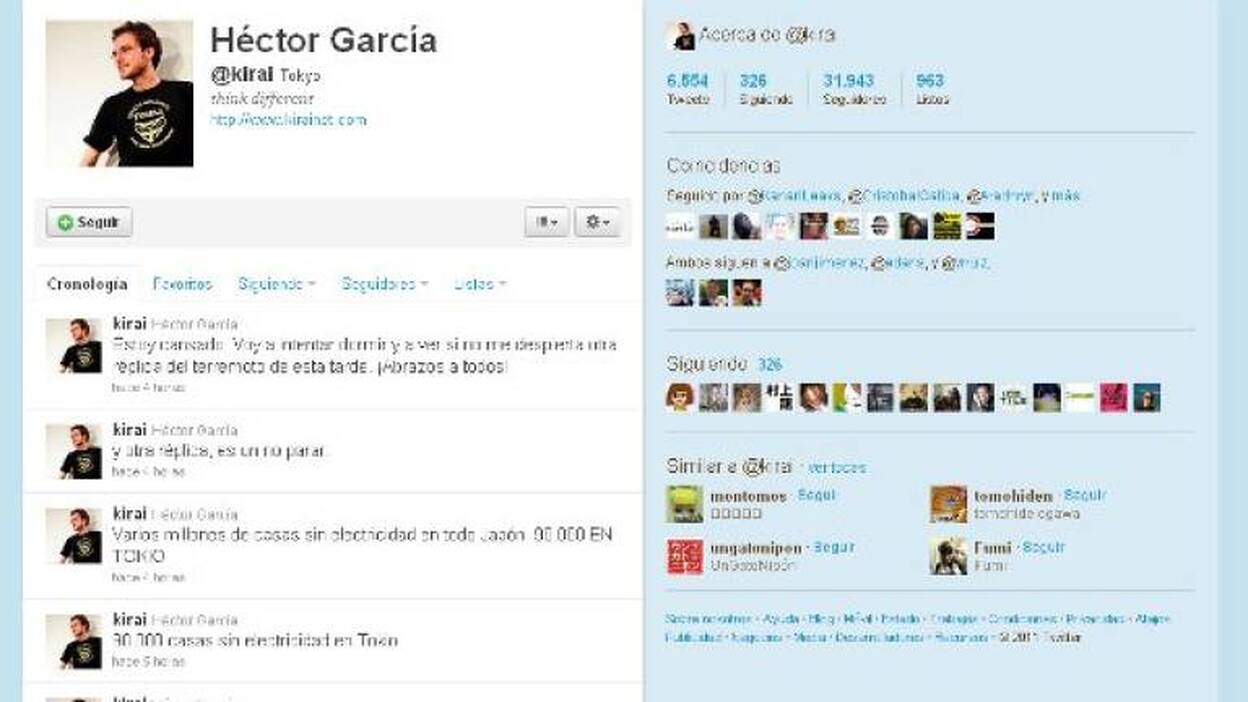Expand the Siguiendo tab dropdown

pyautogui.click(x=276, y=284)
